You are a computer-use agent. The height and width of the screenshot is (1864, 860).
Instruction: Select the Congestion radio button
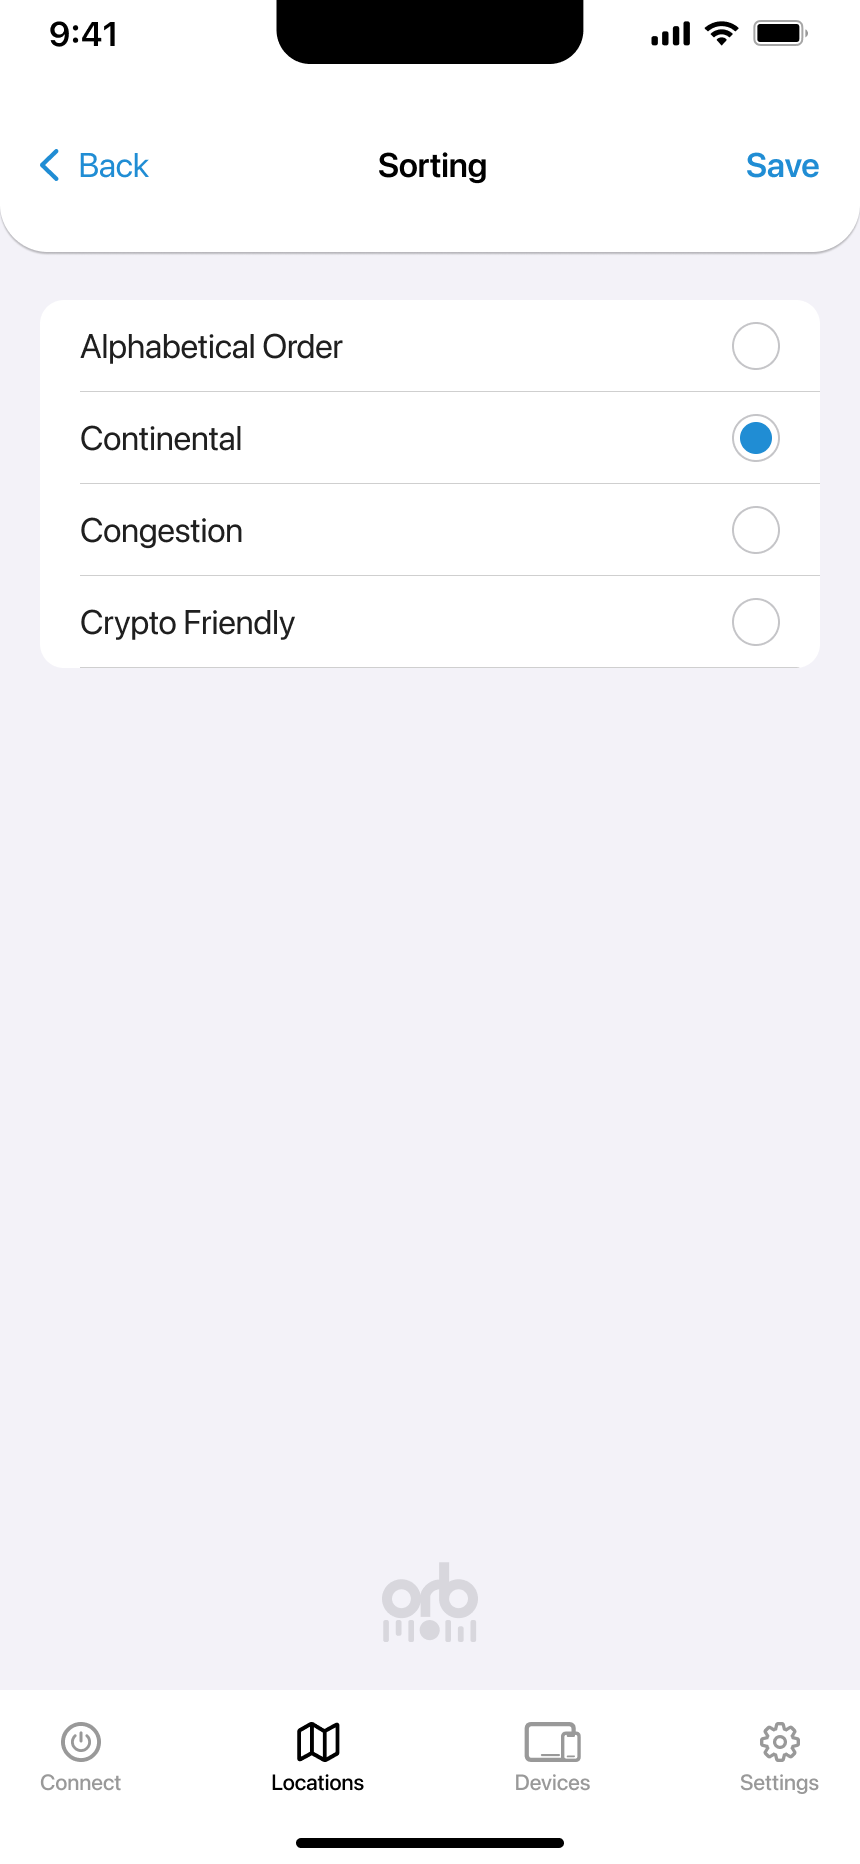click(x=755, y=530)
